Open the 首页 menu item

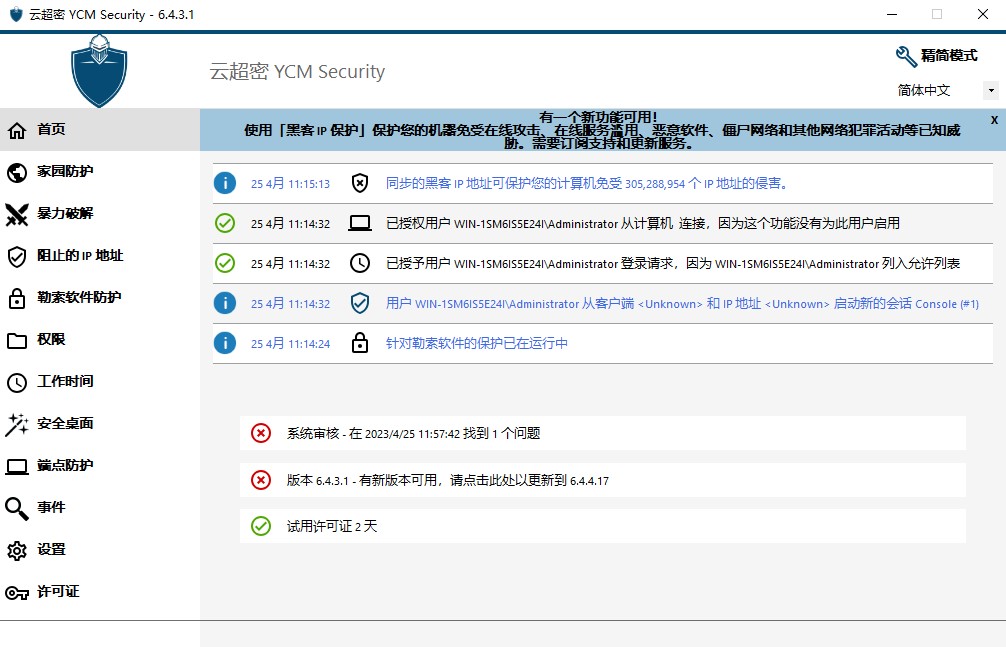[x=100, y=130]
